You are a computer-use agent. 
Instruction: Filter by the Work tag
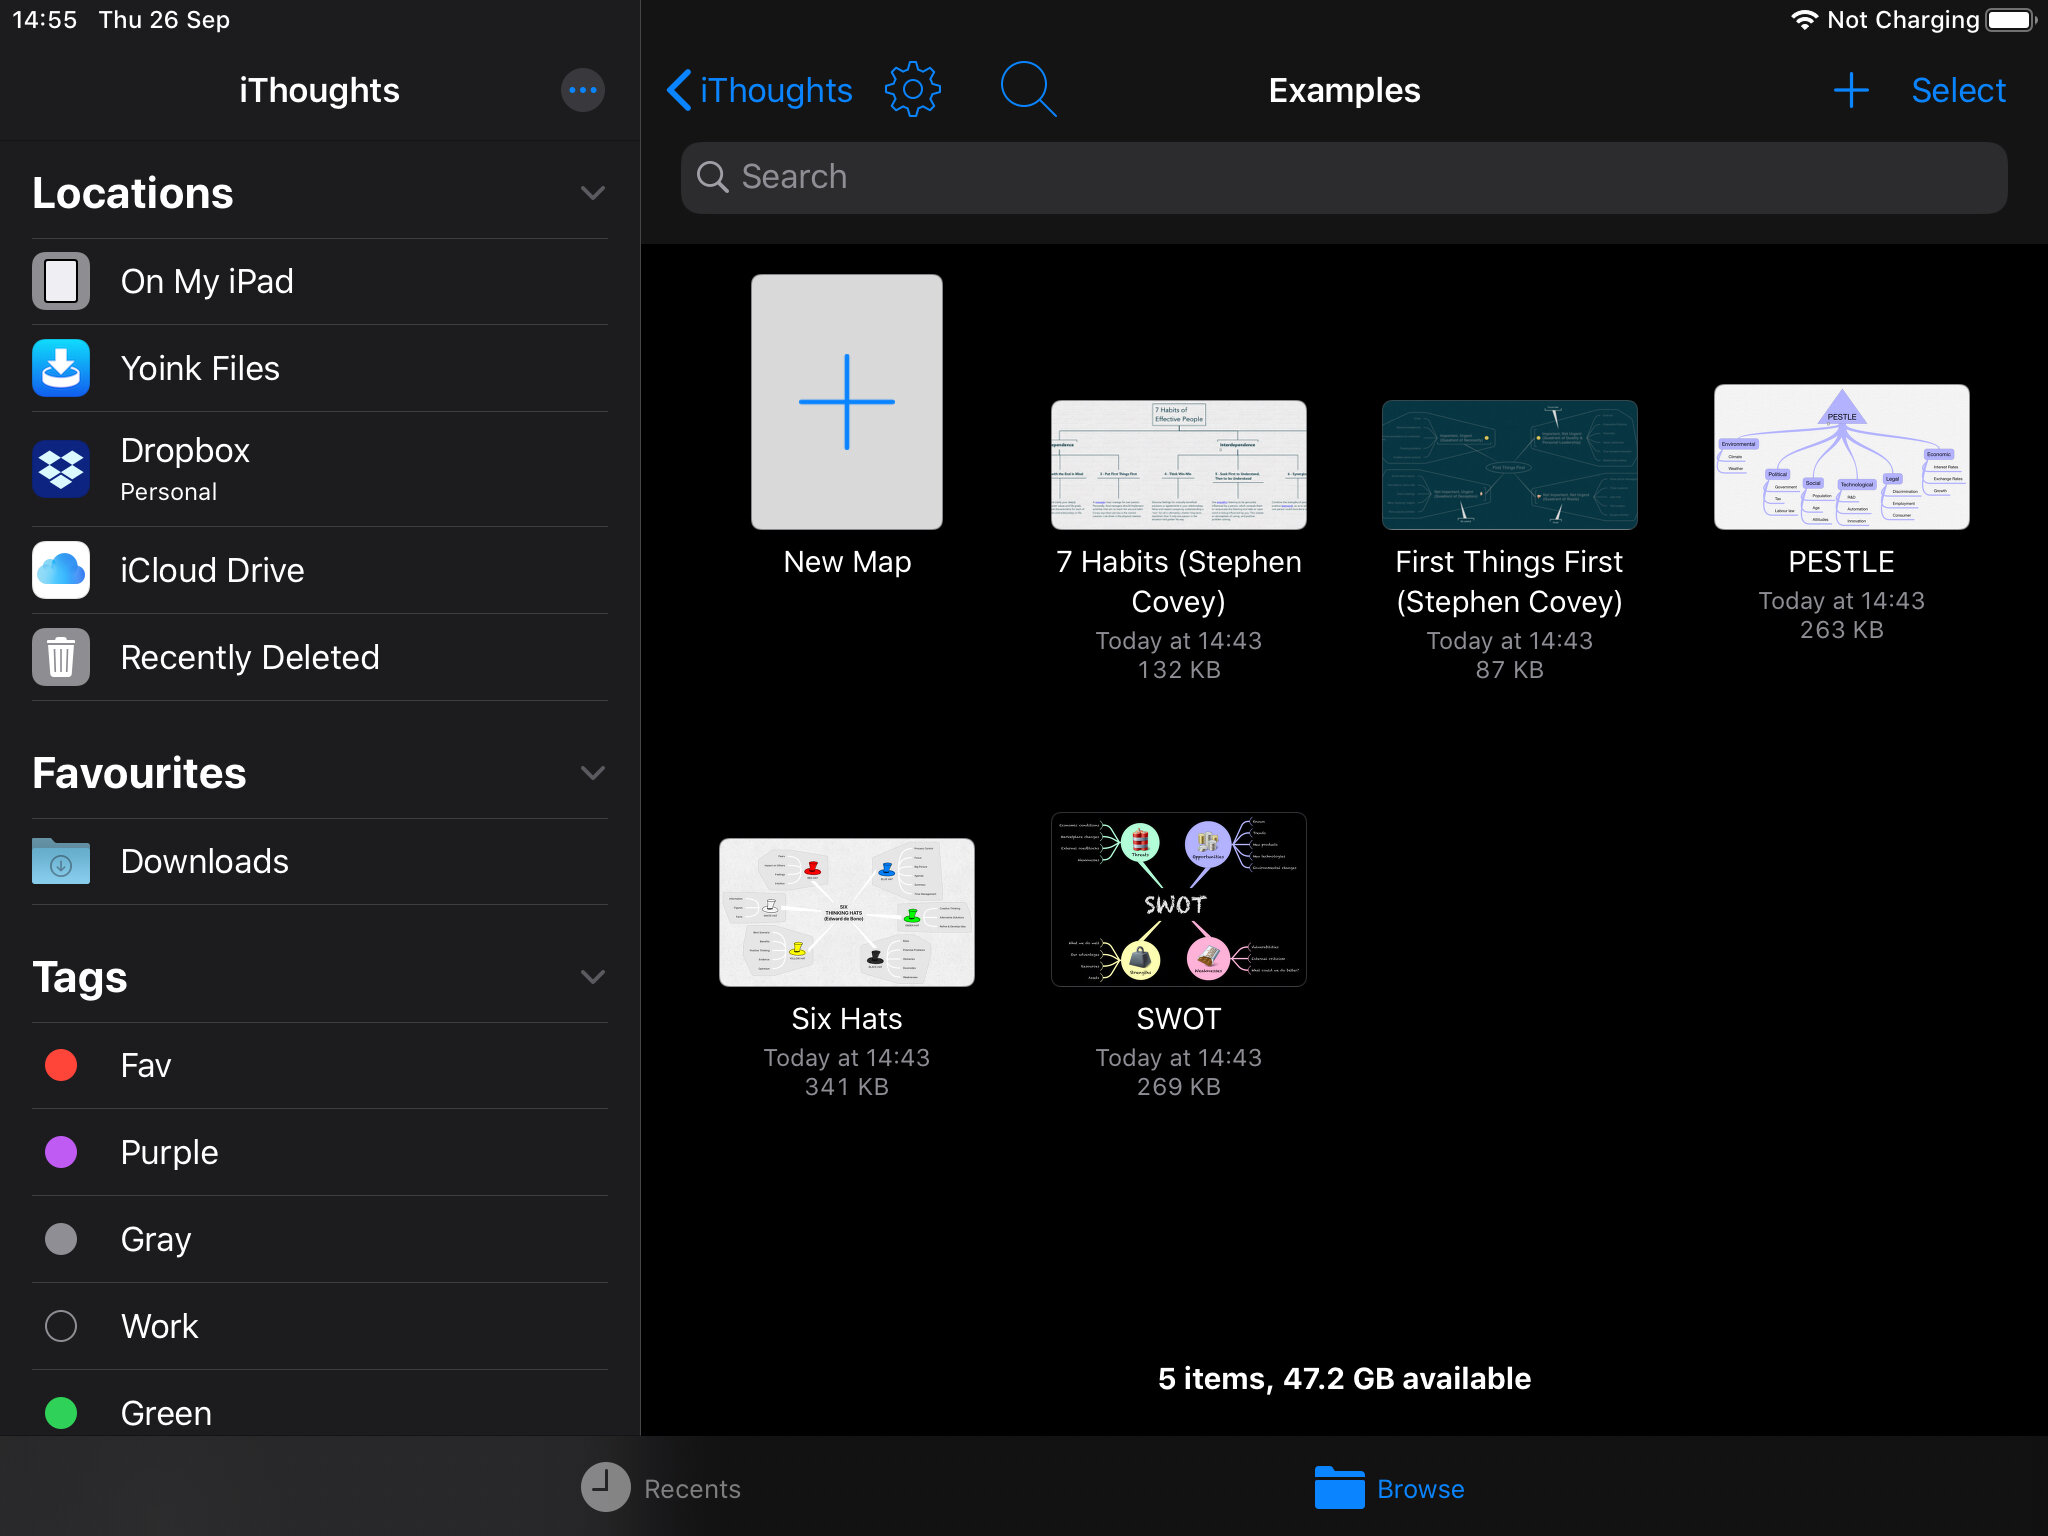[x=320, y=1326]
